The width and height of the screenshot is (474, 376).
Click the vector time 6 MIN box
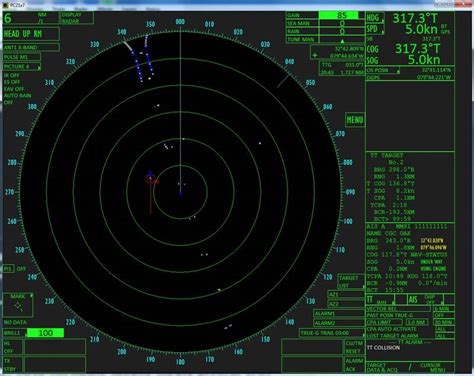[x=443, y=309]
